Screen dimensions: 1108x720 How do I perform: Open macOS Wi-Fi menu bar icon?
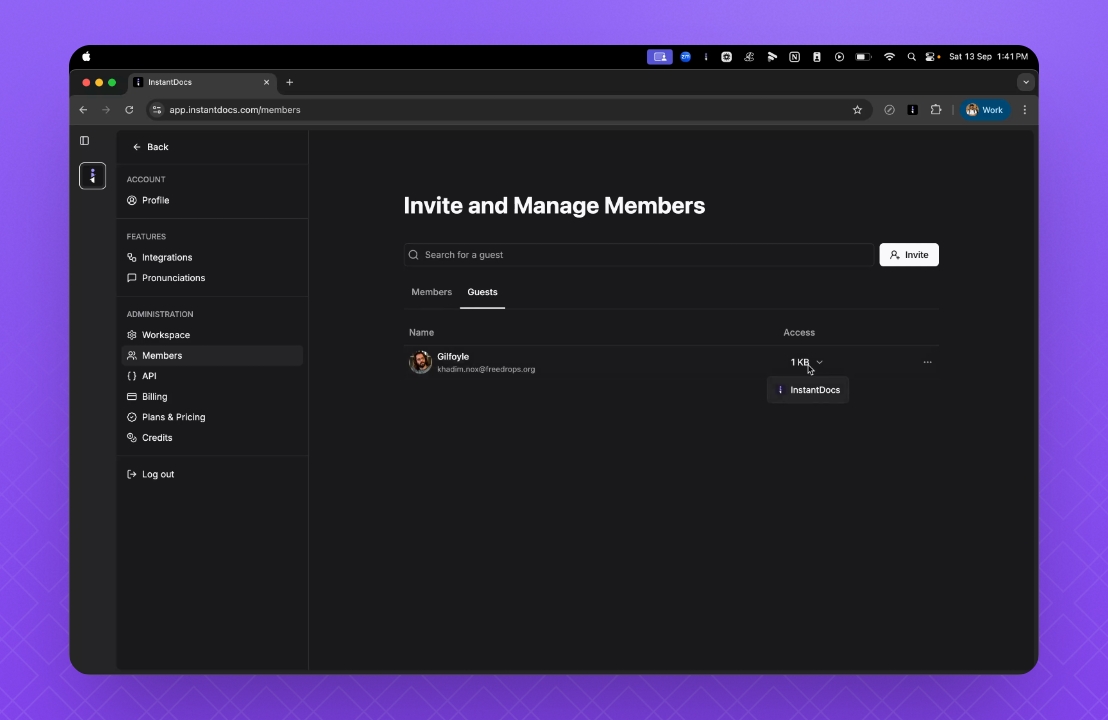coord(889,57)
